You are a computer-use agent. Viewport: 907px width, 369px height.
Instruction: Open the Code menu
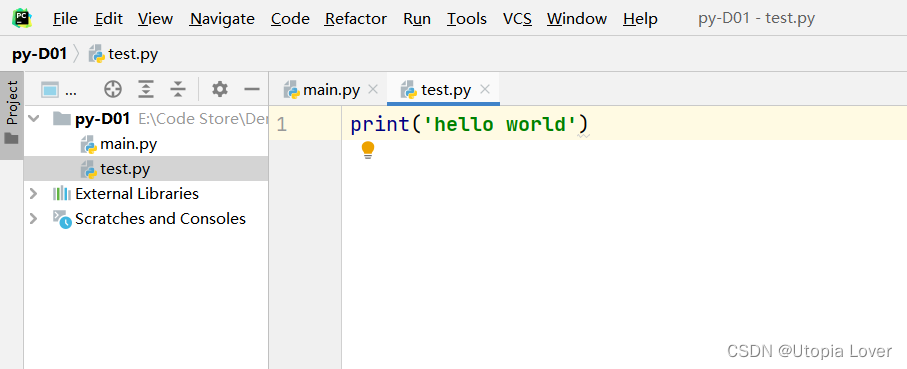[290, 19]
